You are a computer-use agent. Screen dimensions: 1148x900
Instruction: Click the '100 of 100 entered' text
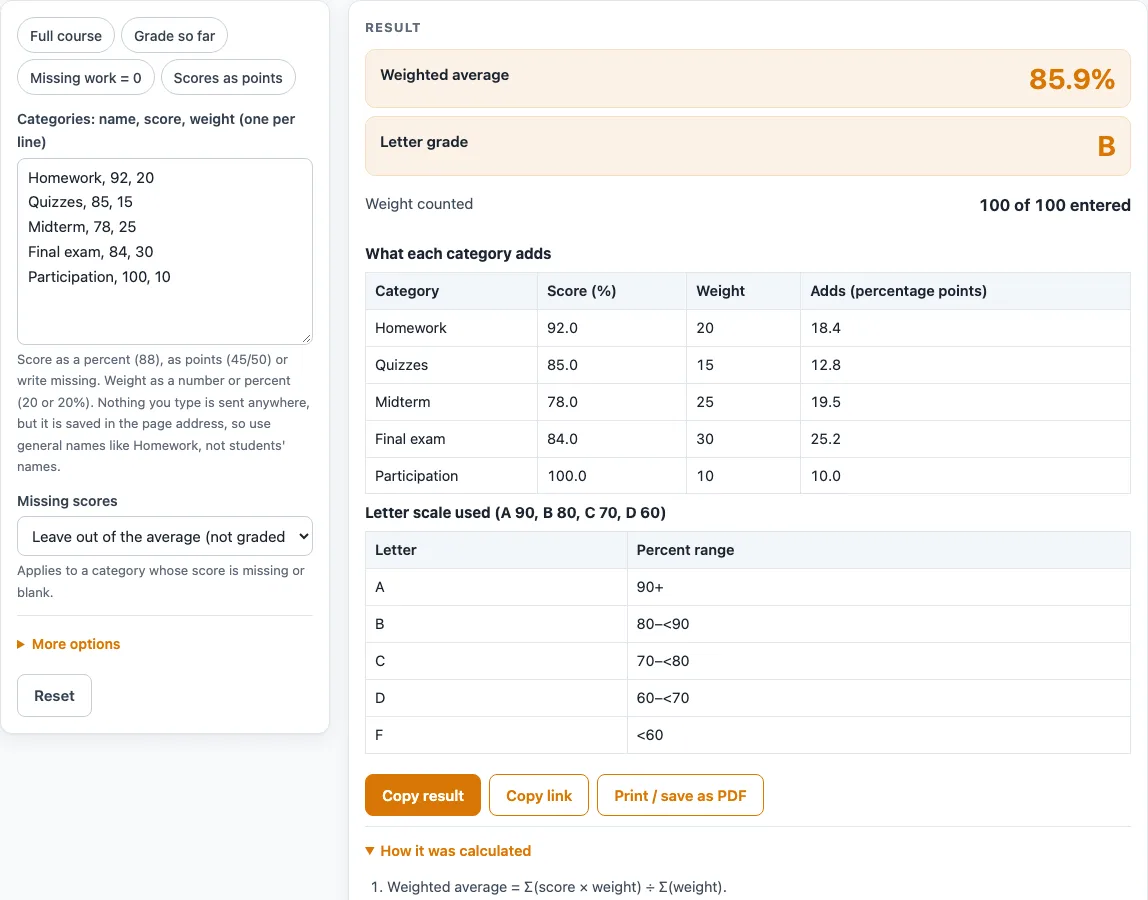1055,205
